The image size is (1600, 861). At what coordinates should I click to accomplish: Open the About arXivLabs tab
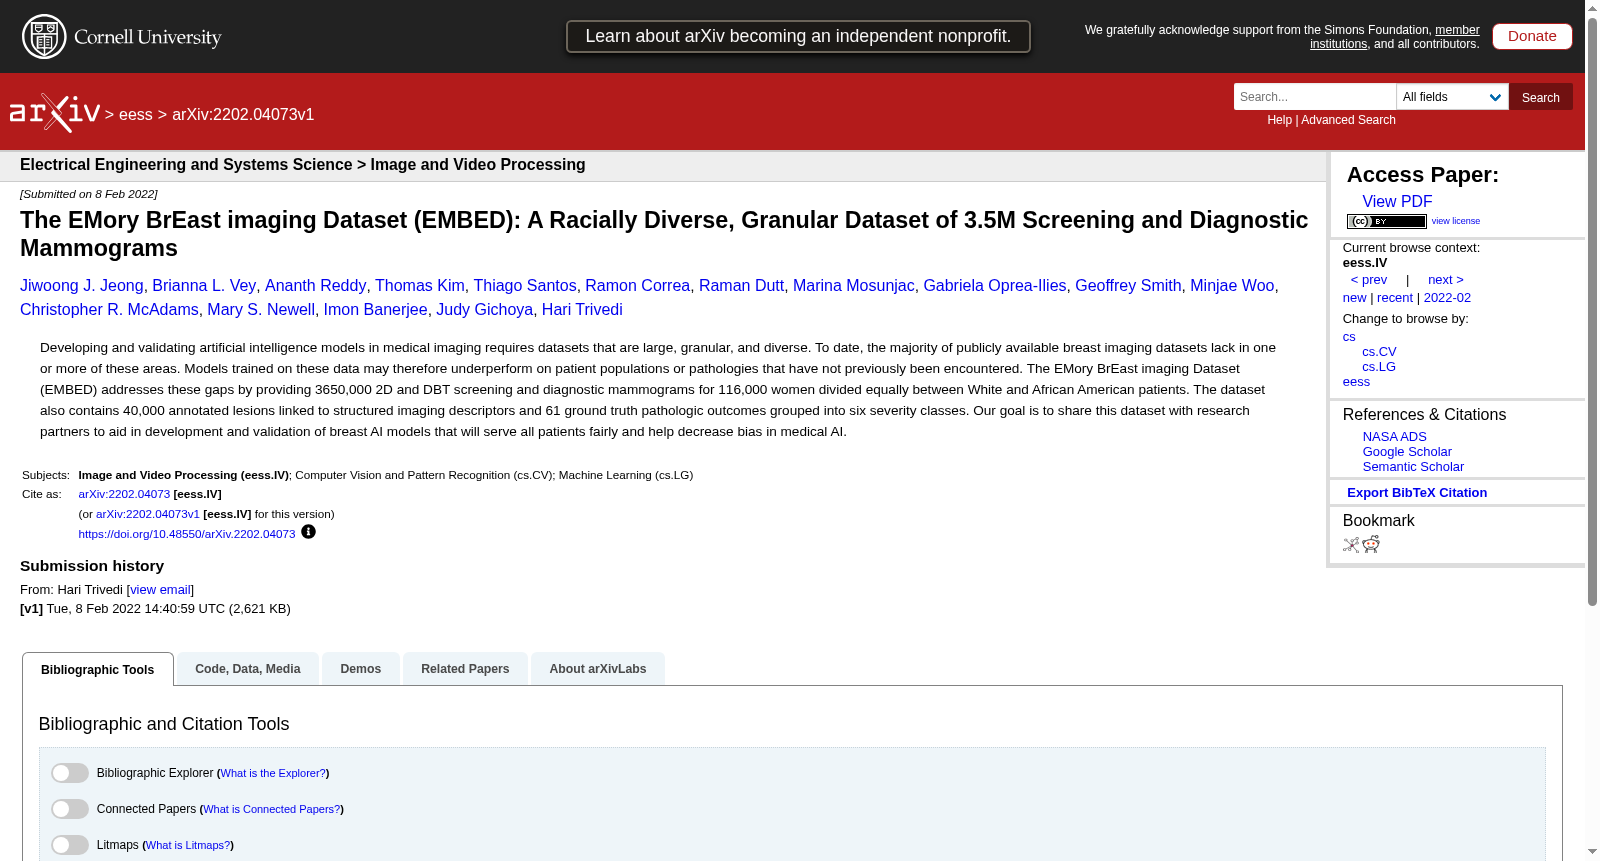(598, 669)
